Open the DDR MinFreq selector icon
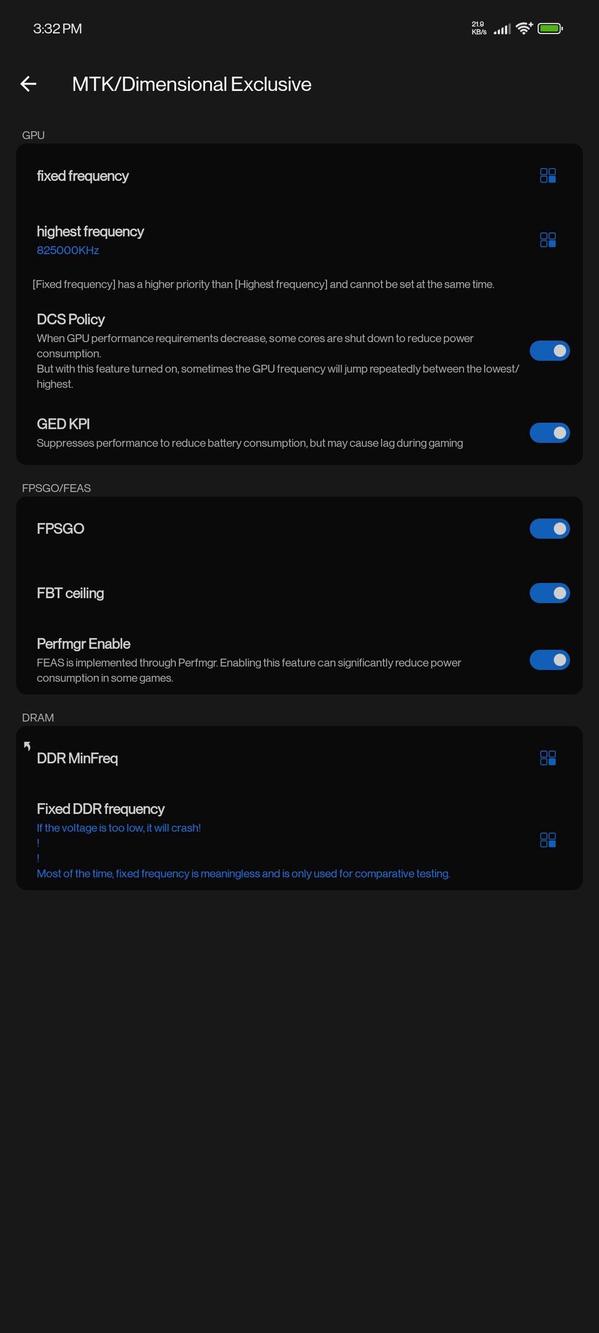This screenshot has height=1333, width=599. click(x=548, y=758)
